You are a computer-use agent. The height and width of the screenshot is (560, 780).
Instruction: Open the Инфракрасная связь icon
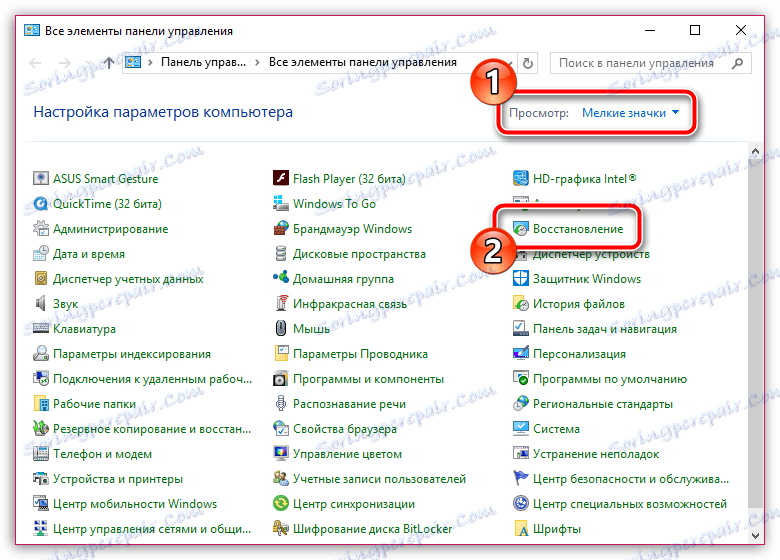tap(281, 303)
